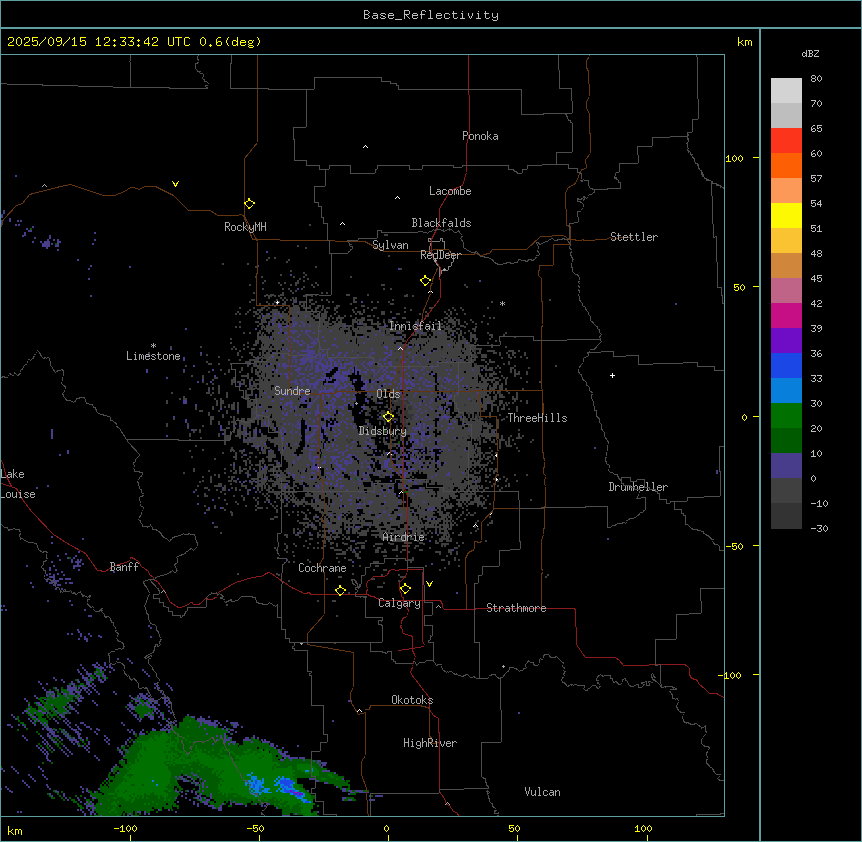Image resolution: width=862 pixels, height=842 pixels.
Task: Pick the light gray 70-80 dBZ legend swatch
Action: pos(786,91)
